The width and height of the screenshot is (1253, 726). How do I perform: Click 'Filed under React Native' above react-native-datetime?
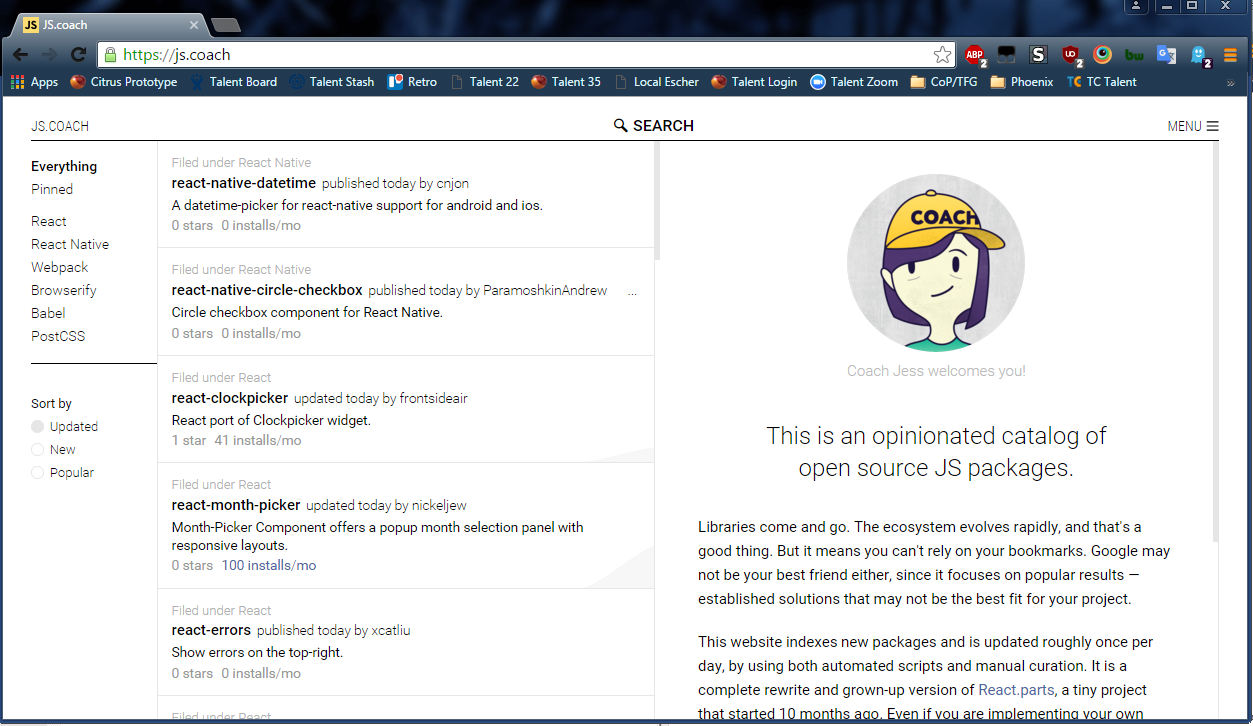(241, 162)
